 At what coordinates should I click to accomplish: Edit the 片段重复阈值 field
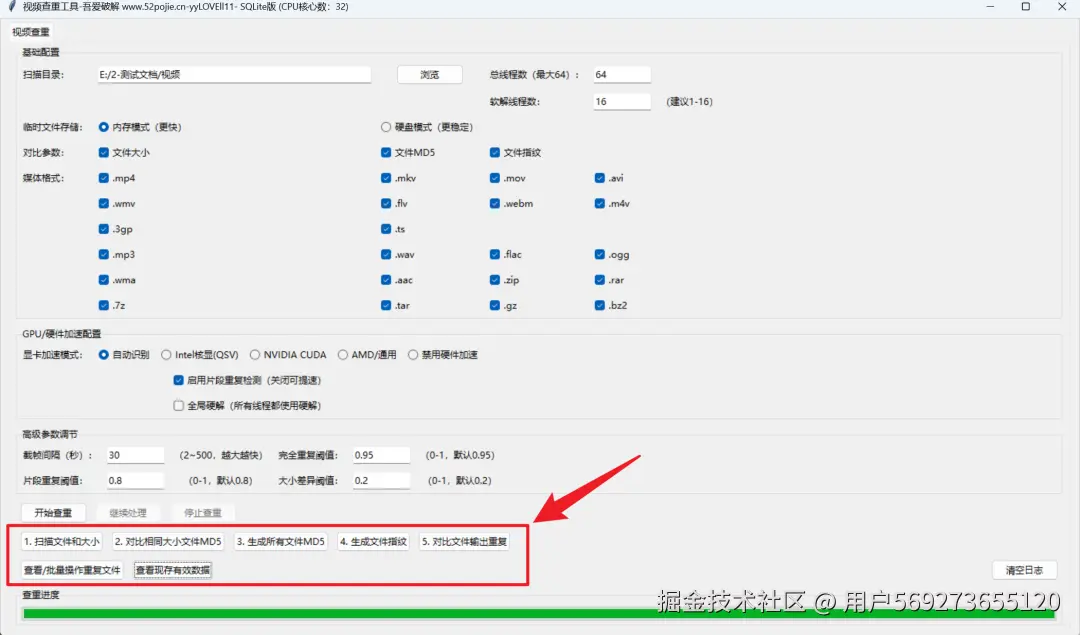[x=135, y=481]
